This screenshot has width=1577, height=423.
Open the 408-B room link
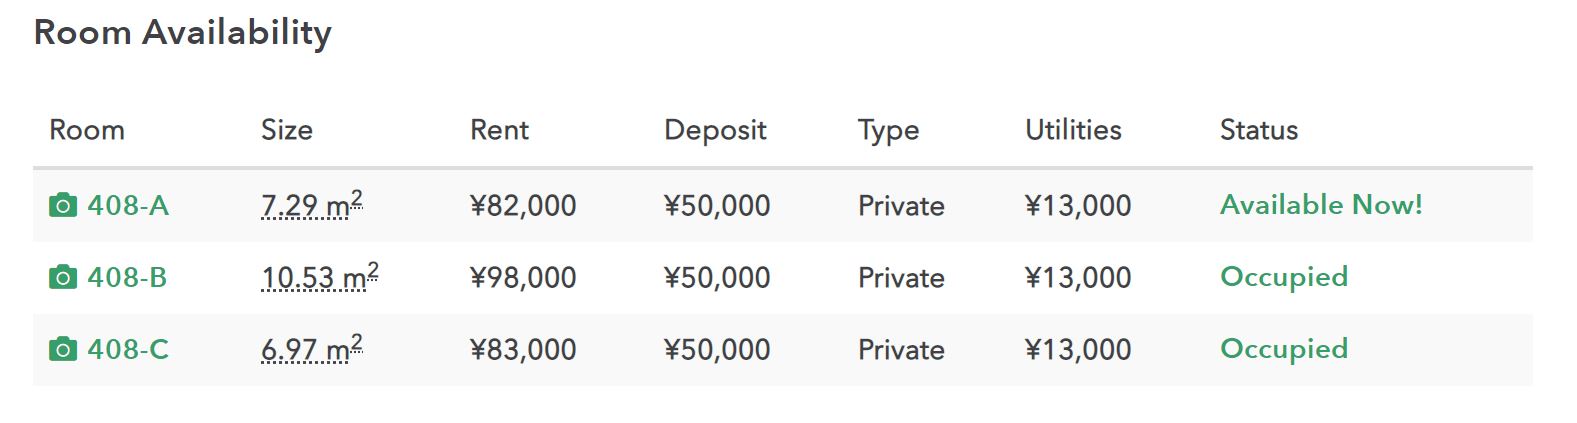point(127,278)
